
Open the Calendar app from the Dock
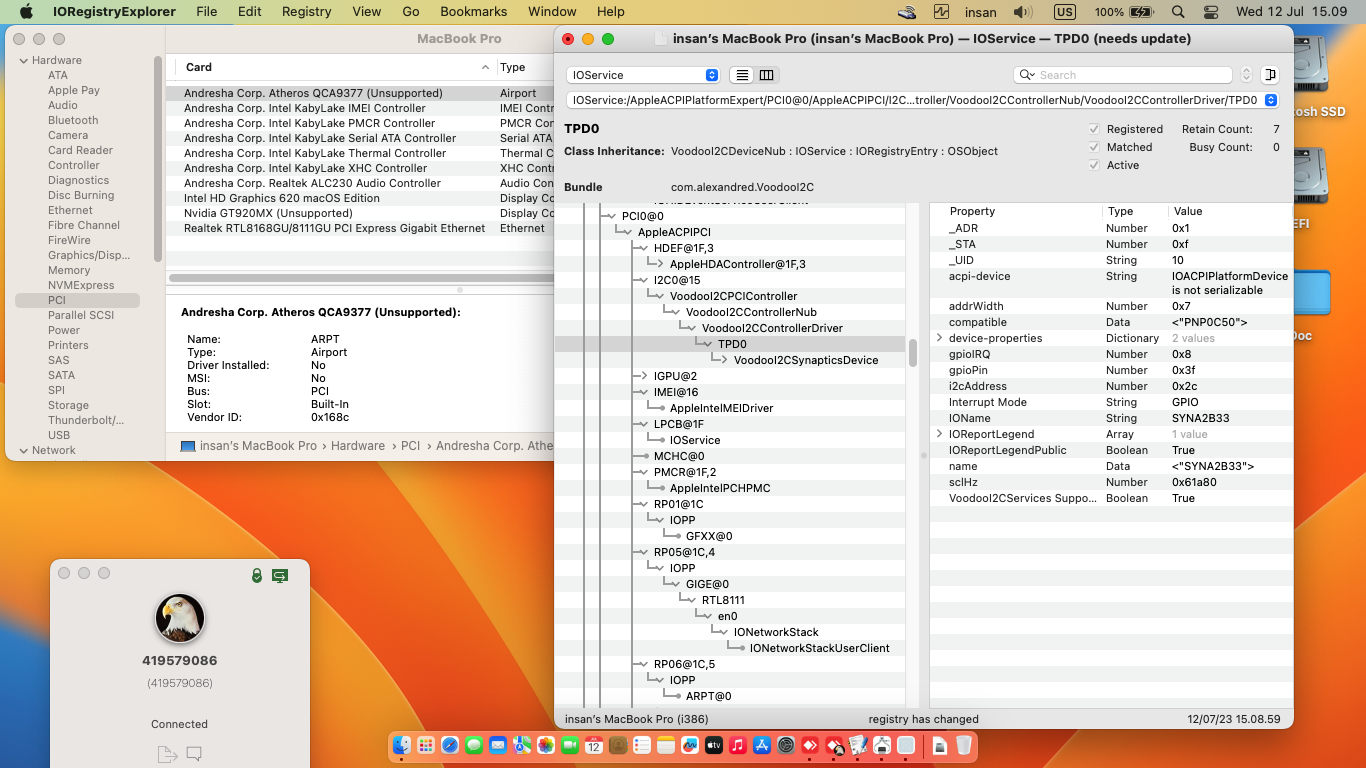tap(593, 745)
